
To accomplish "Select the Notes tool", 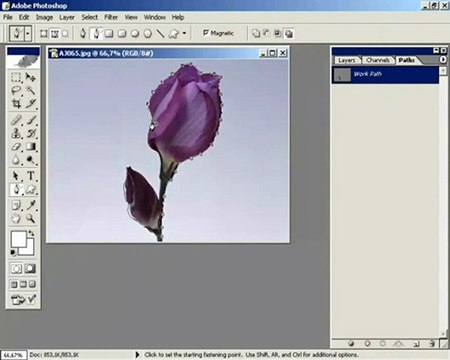I will point(16,205).
